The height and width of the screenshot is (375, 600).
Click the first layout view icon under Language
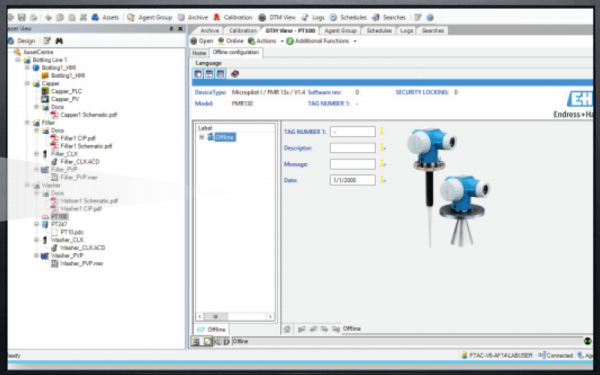[x=198, y=74]
